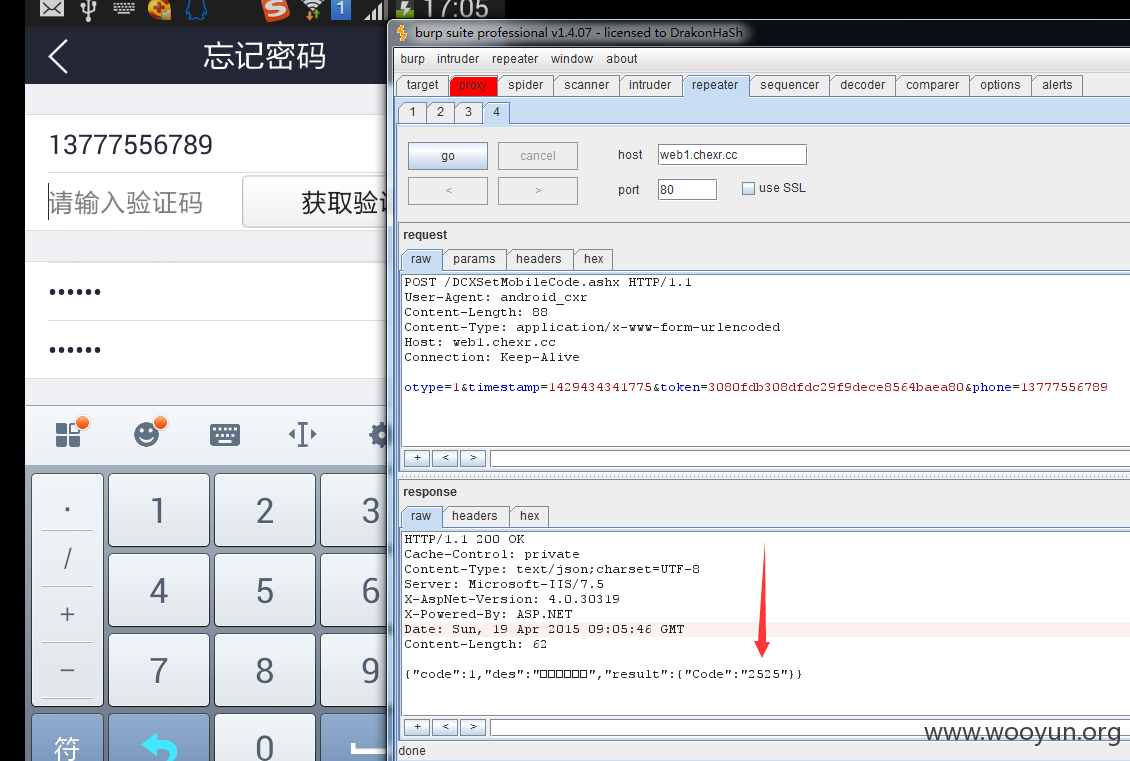
Task: Select repeater request tab 3
Action: [468, 112]
